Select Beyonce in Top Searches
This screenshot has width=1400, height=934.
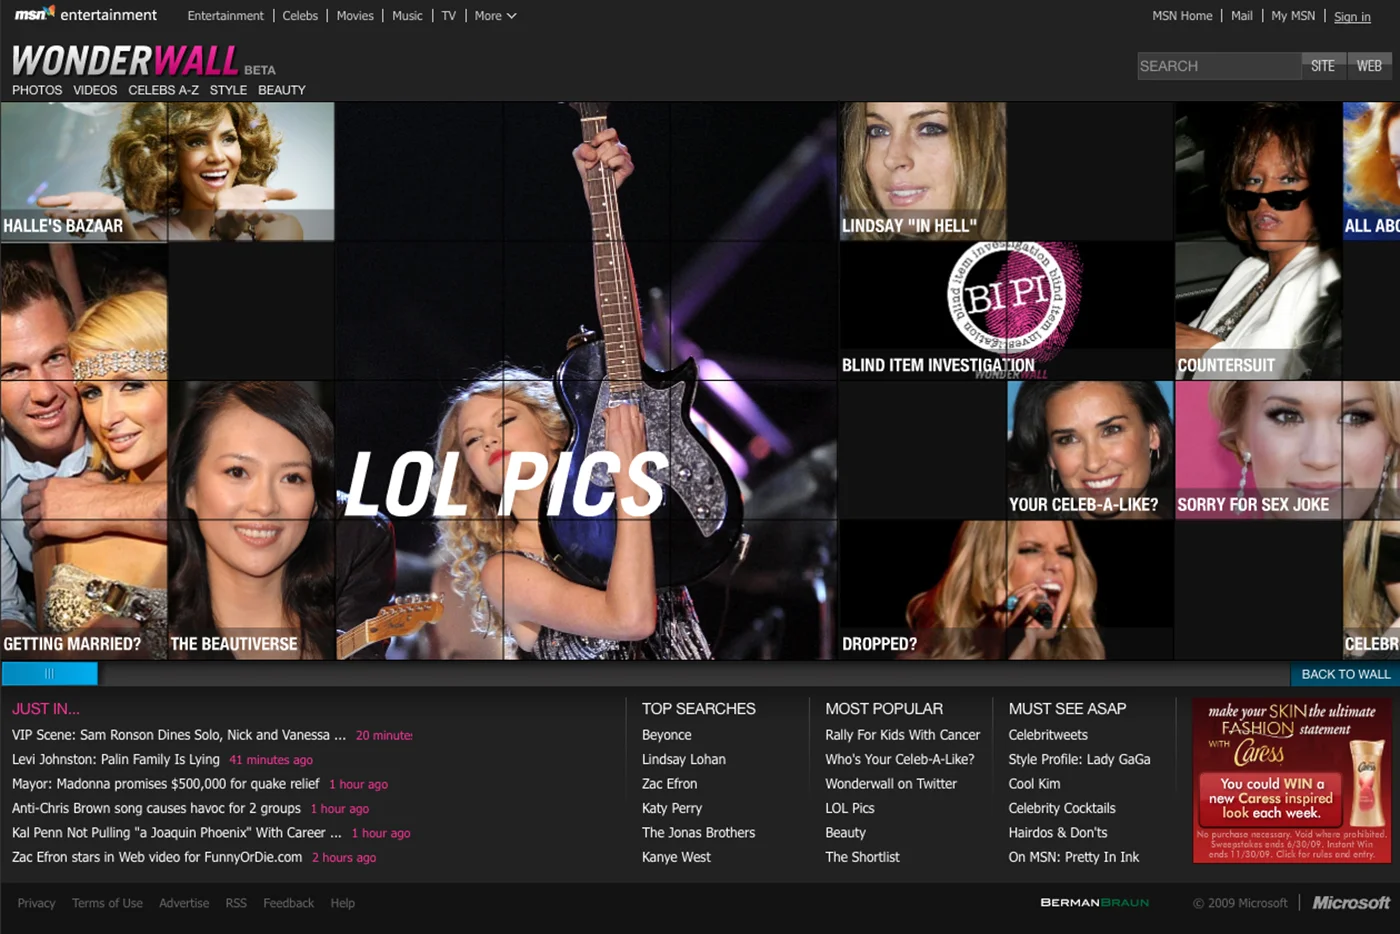coord(667,735)
